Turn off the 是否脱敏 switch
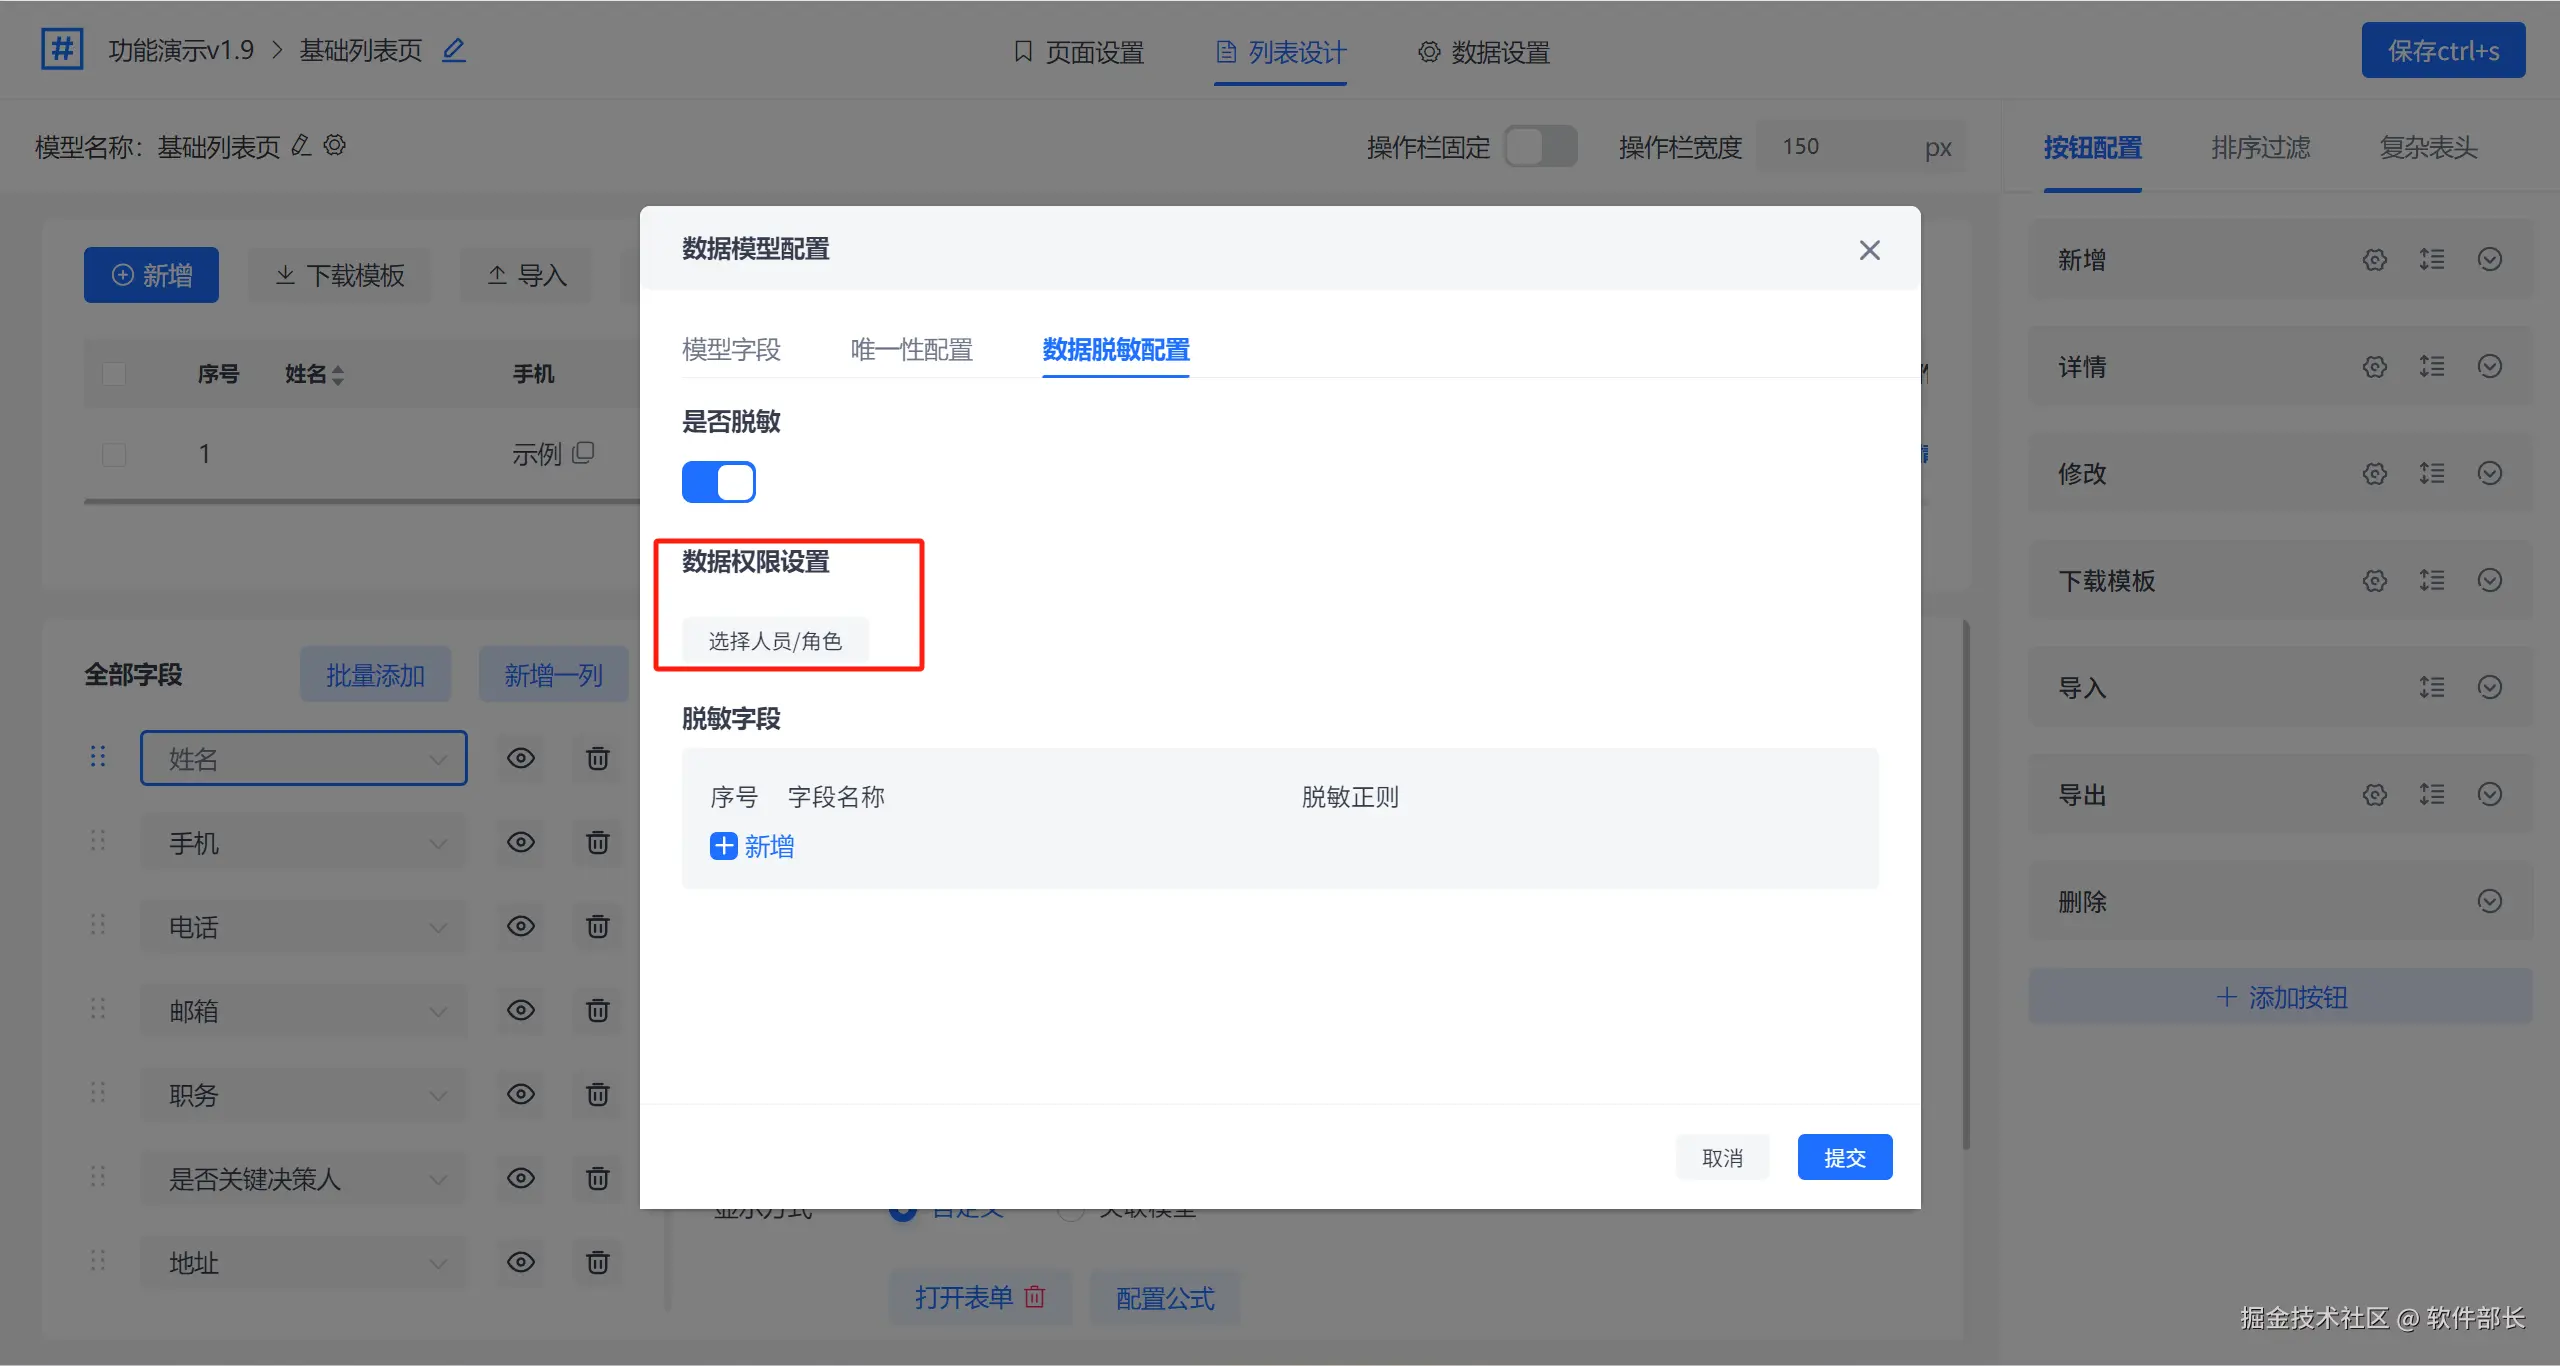The image size is (2560, 1366). point(718,482)
